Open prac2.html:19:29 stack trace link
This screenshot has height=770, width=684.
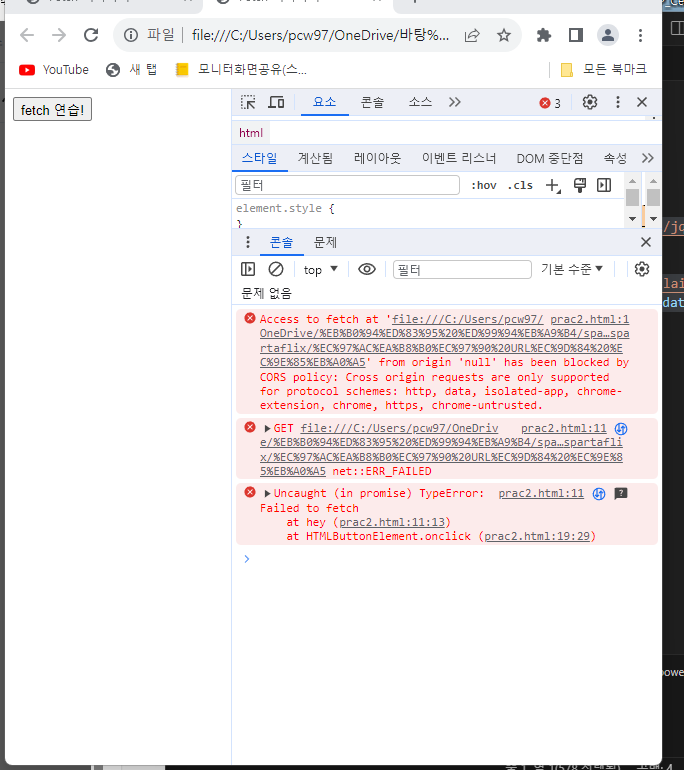pyautogui.click(x=537, y=536)
